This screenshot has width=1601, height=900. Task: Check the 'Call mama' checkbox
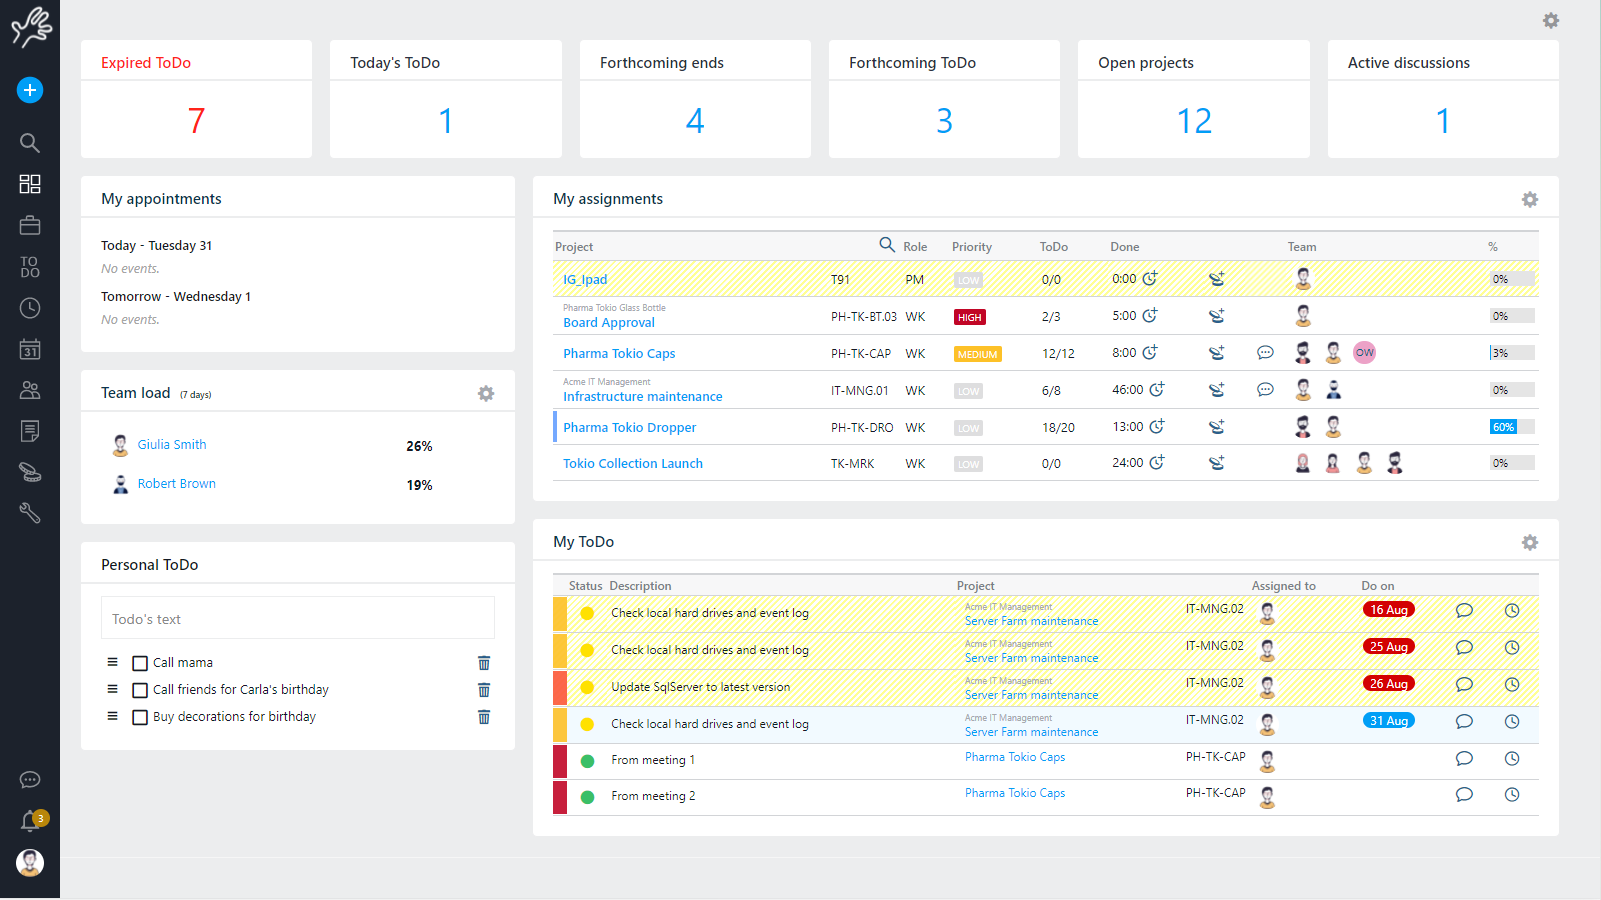tap(140, 663)
